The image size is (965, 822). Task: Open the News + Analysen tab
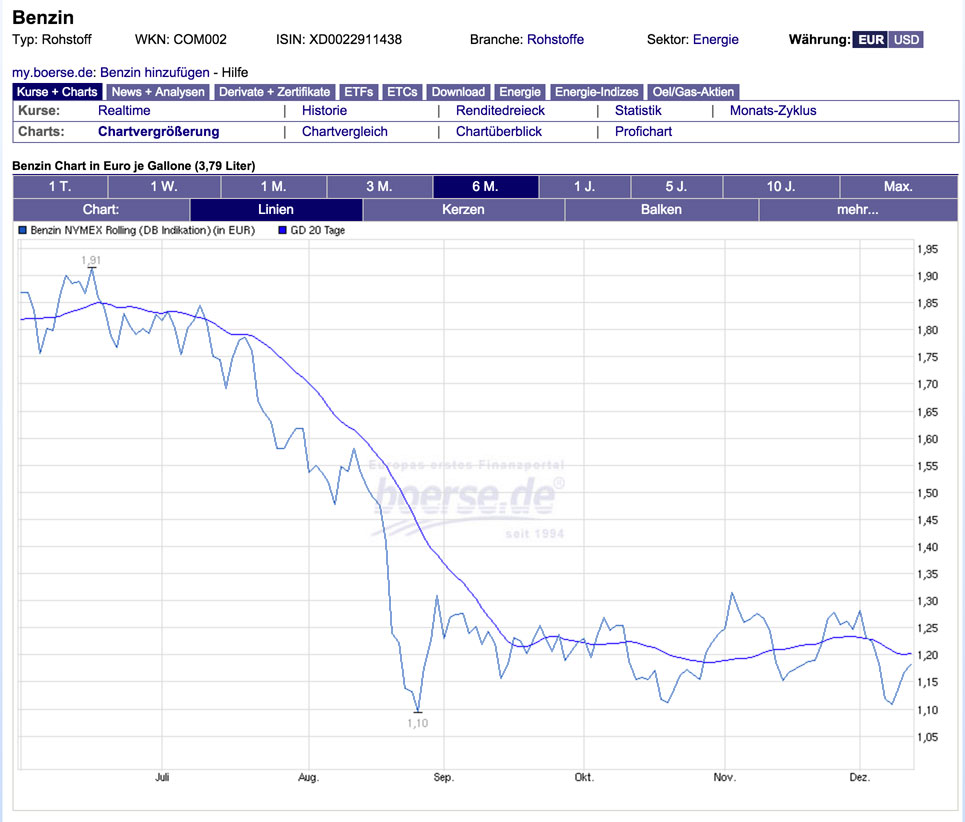158,92
